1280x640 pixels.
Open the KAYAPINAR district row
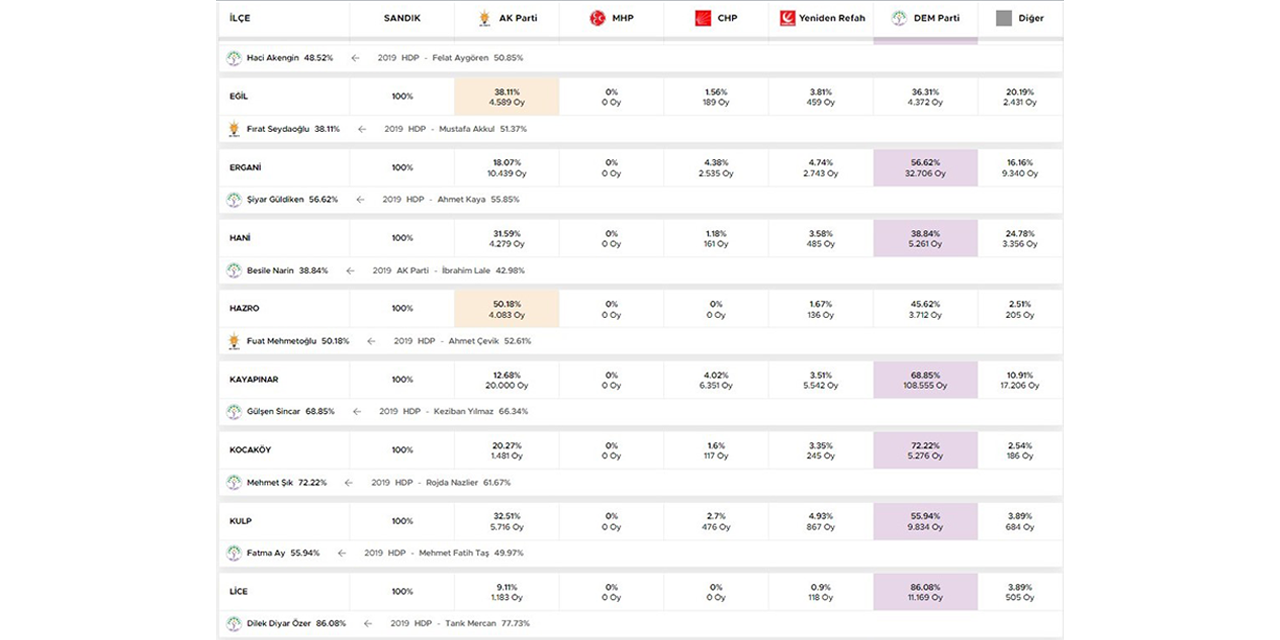(254, 380)
